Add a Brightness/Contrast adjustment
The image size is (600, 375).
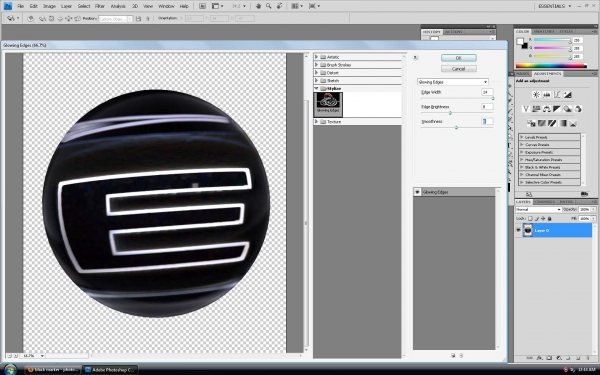tap(536, 95)
